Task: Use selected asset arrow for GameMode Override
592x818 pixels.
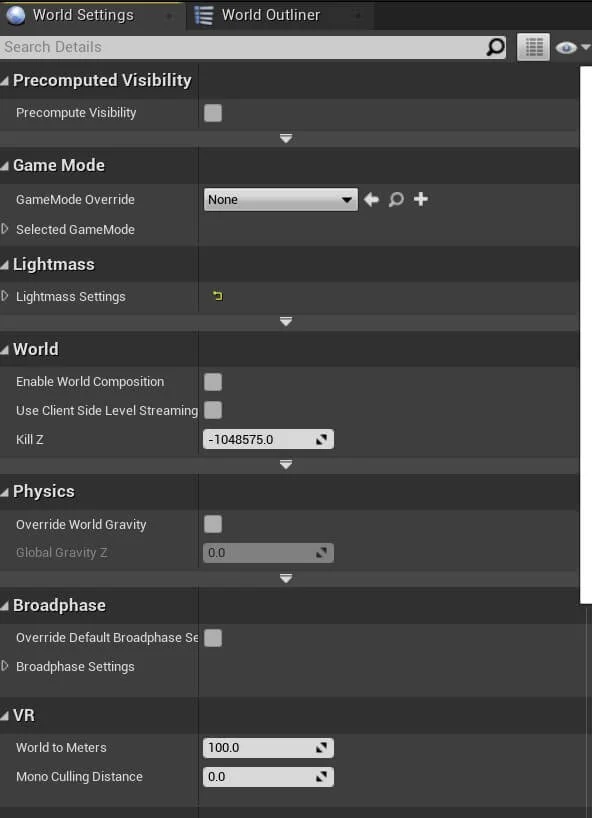Action: coord(371,199)
